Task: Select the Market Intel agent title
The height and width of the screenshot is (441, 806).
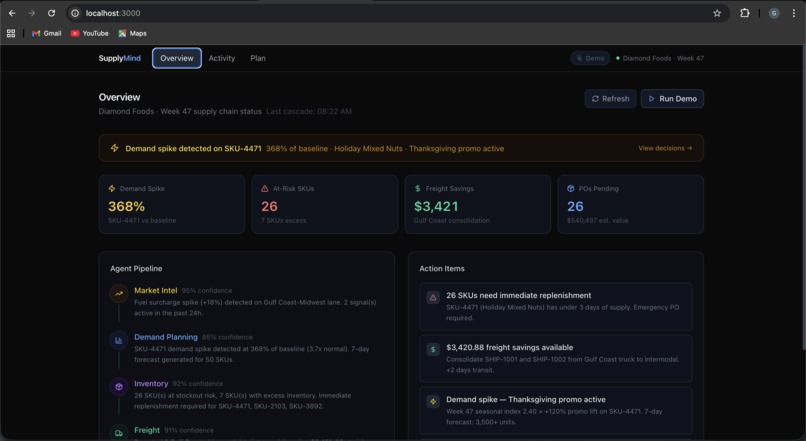Action: point(156,290)
